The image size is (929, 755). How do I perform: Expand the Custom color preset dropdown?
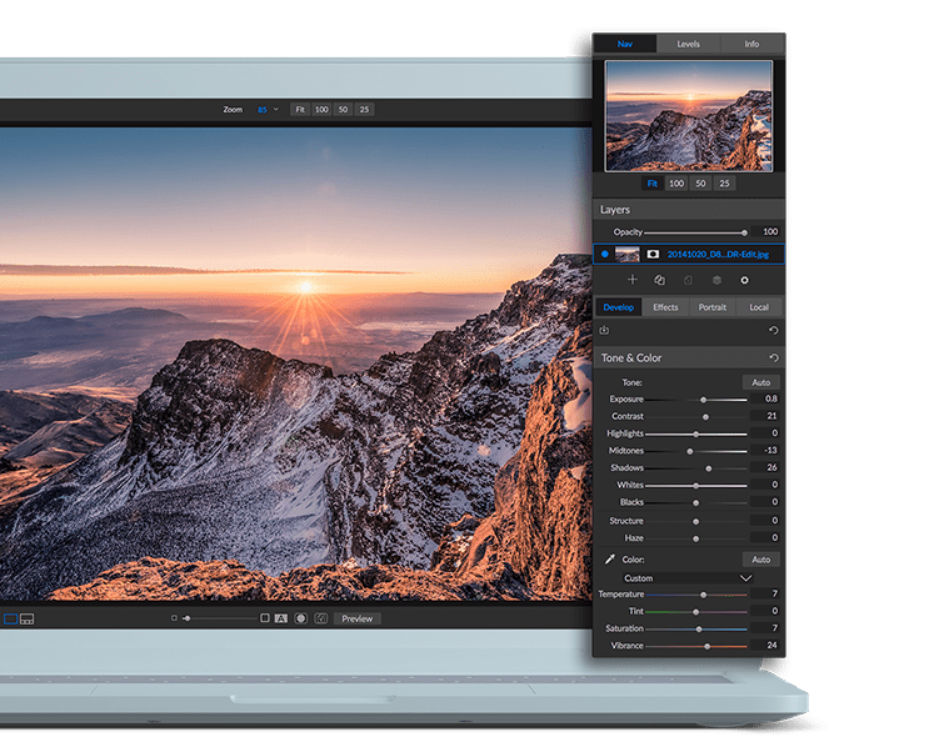click(x=688, y=578)
